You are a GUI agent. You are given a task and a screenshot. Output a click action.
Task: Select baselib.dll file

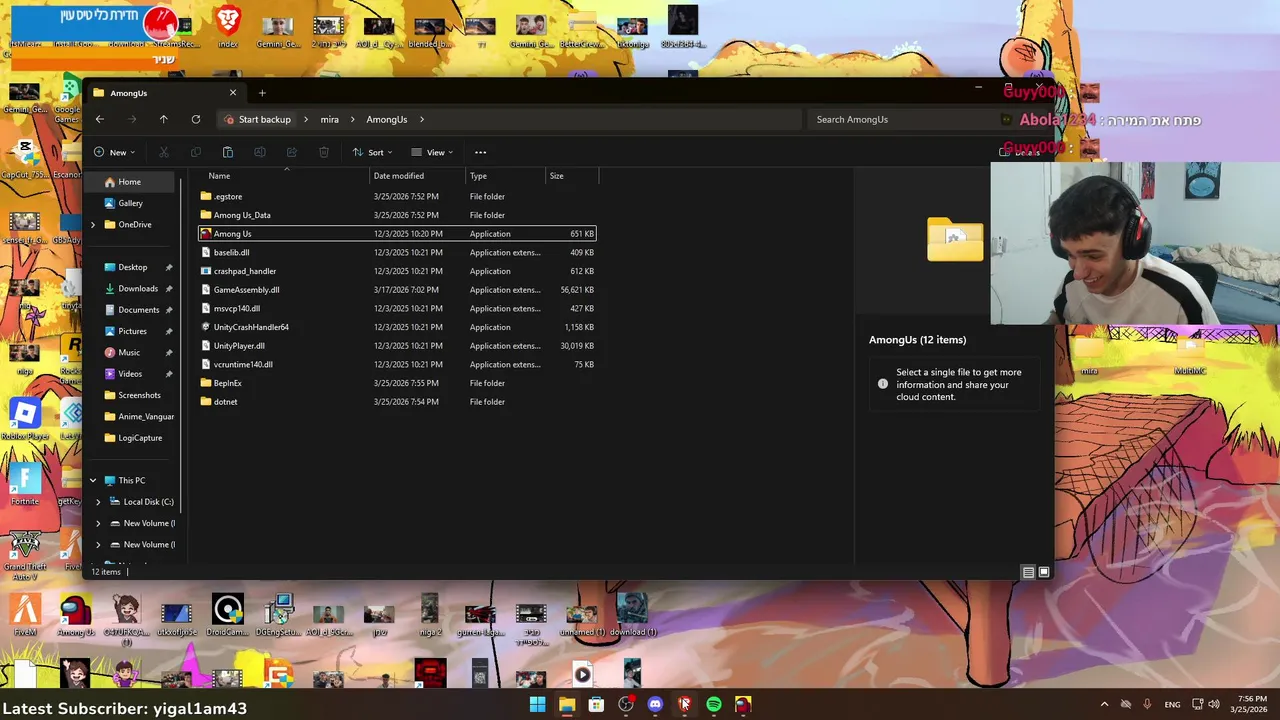[x=397, y=252]
